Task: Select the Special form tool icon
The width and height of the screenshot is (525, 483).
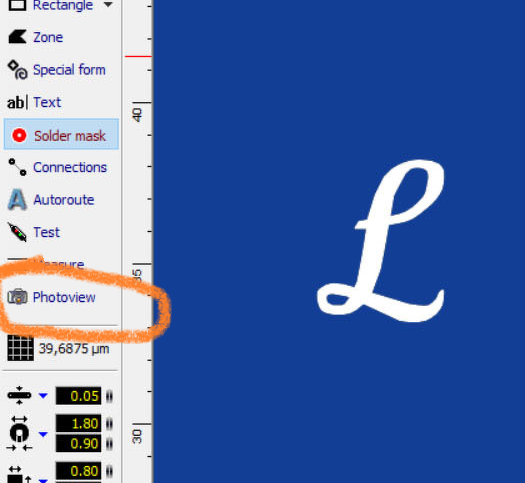Action: click(x=17, y=70)
